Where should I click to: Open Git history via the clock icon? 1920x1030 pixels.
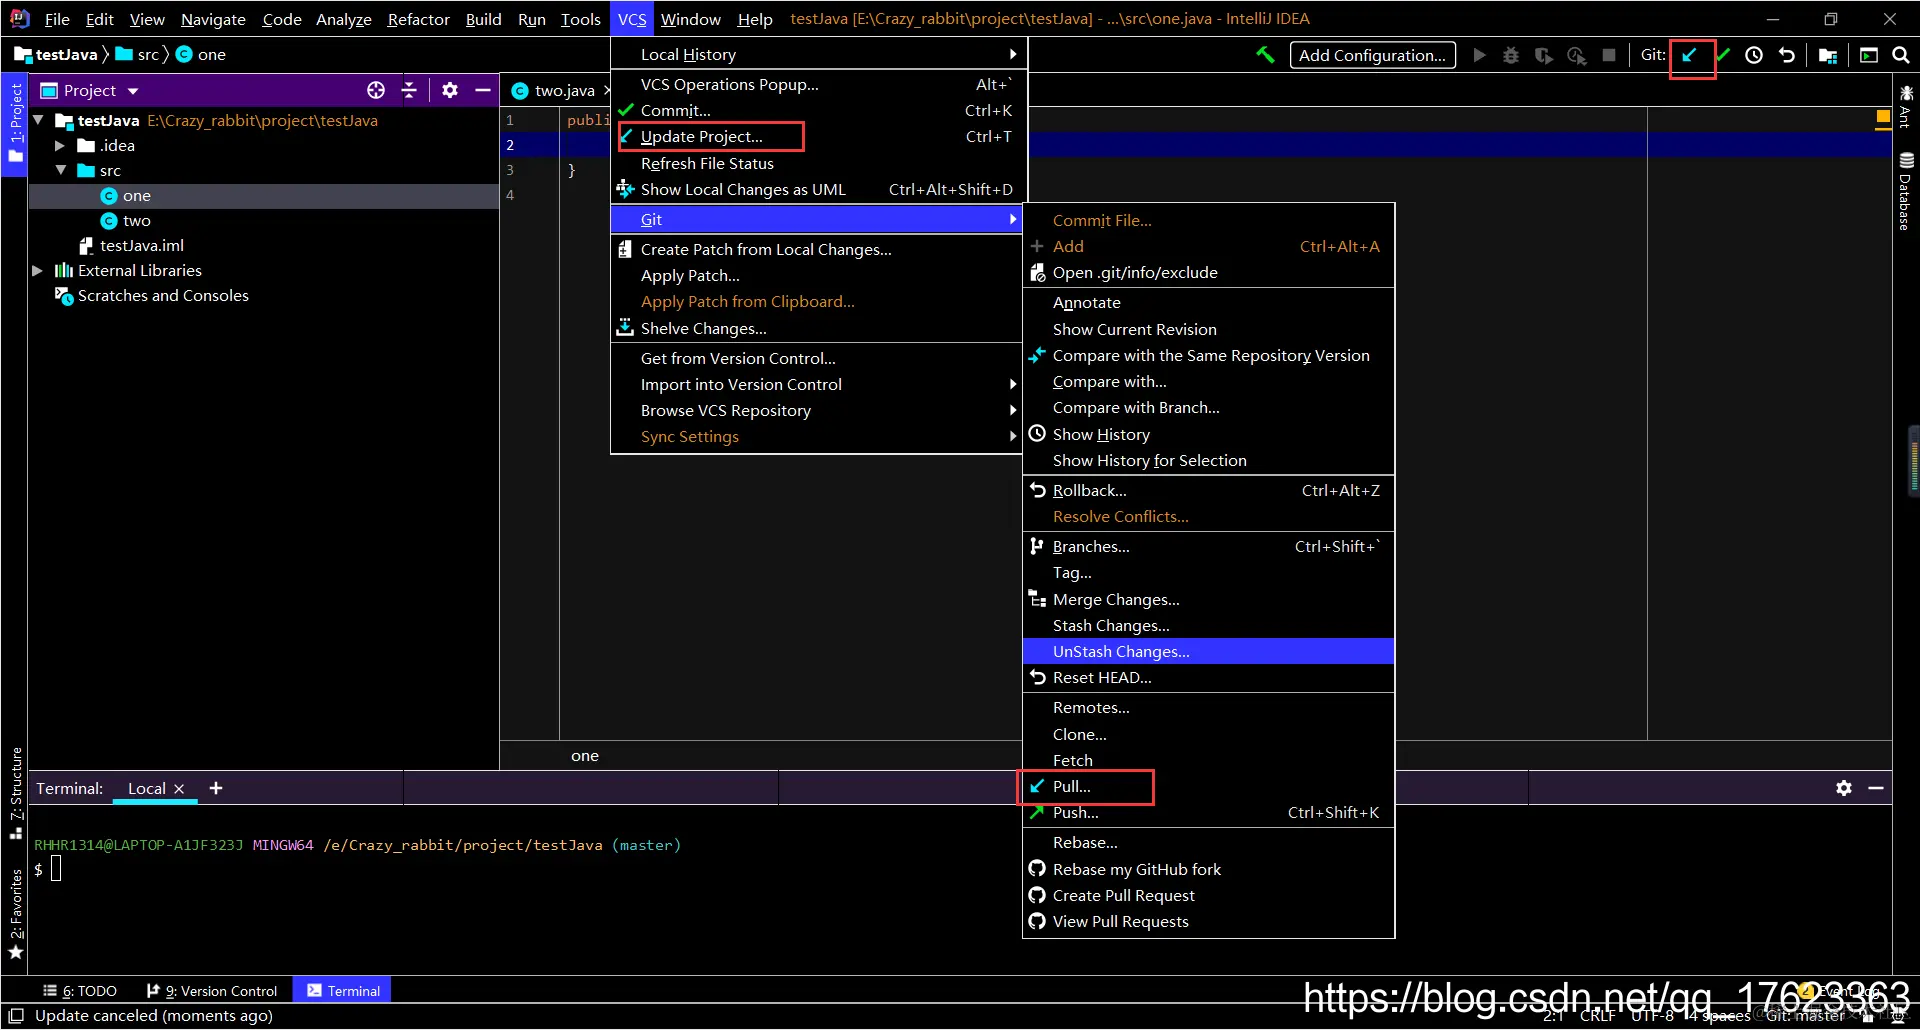[x=1754, y=55]
